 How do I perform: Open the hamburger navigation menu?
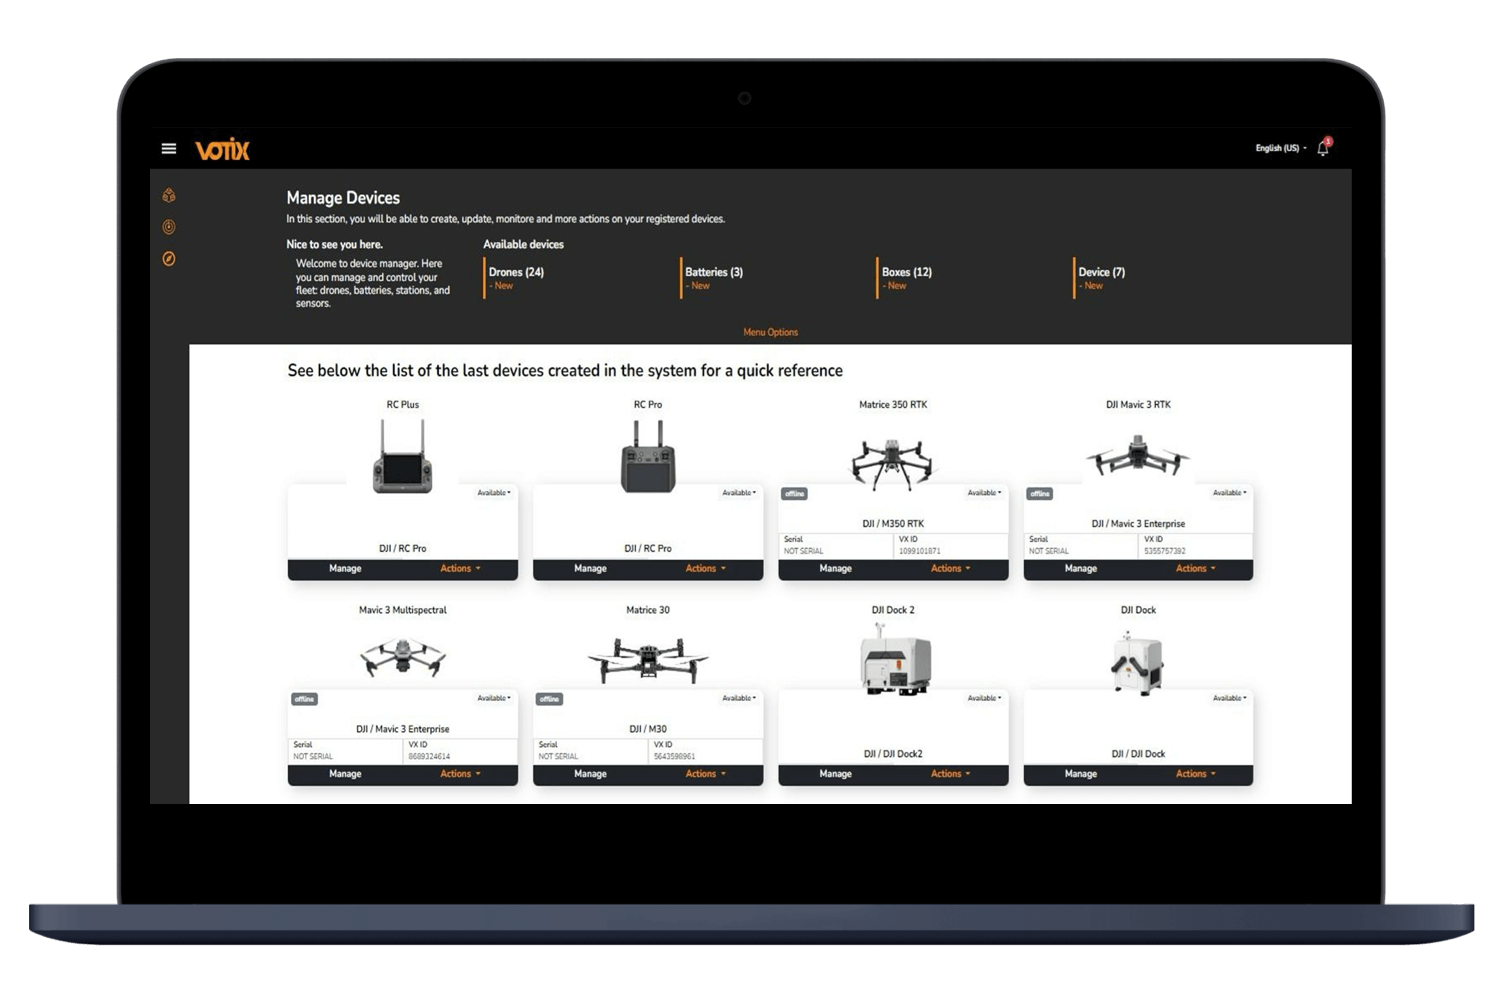168,147
